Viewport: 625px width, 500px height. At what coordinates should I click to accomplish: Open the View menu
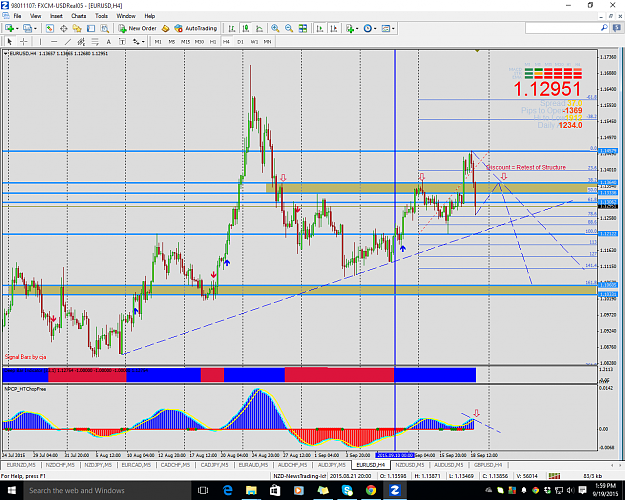pos(35,16)
